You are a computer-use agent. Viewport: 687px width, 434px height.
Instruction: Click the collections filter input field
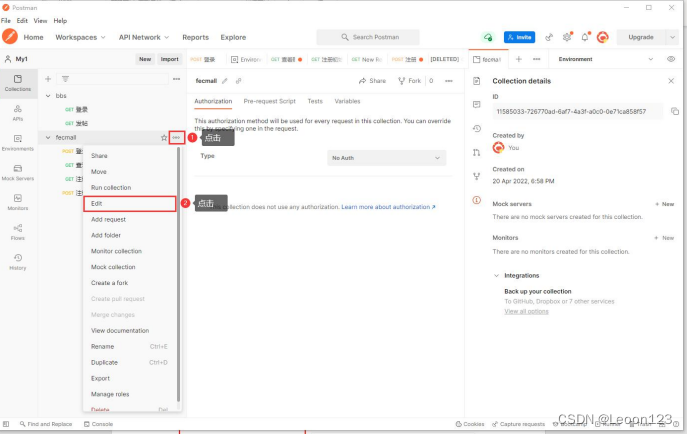click(x=113, y=79)
